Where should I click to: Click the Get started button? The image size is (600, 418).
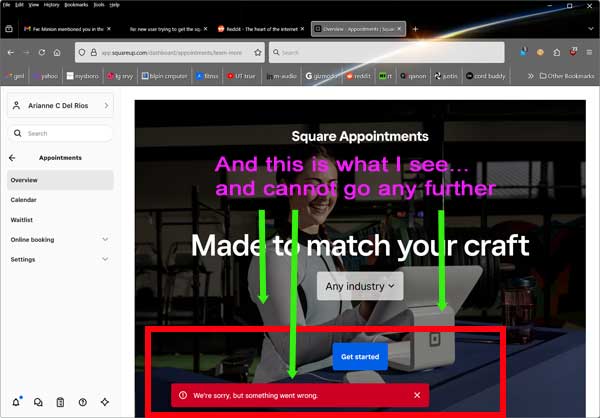pos(360,357)
